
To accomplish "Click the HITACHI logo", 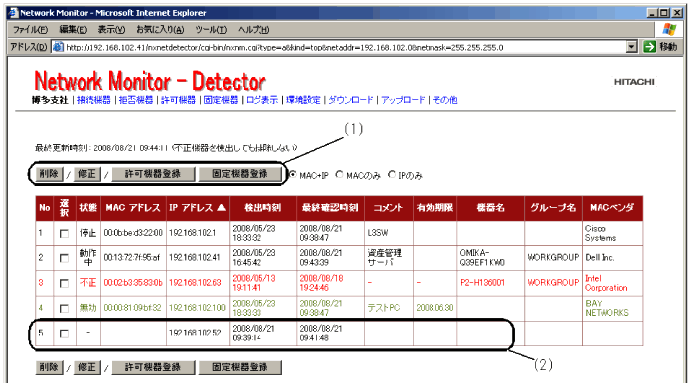I will [x=634, y=82].
